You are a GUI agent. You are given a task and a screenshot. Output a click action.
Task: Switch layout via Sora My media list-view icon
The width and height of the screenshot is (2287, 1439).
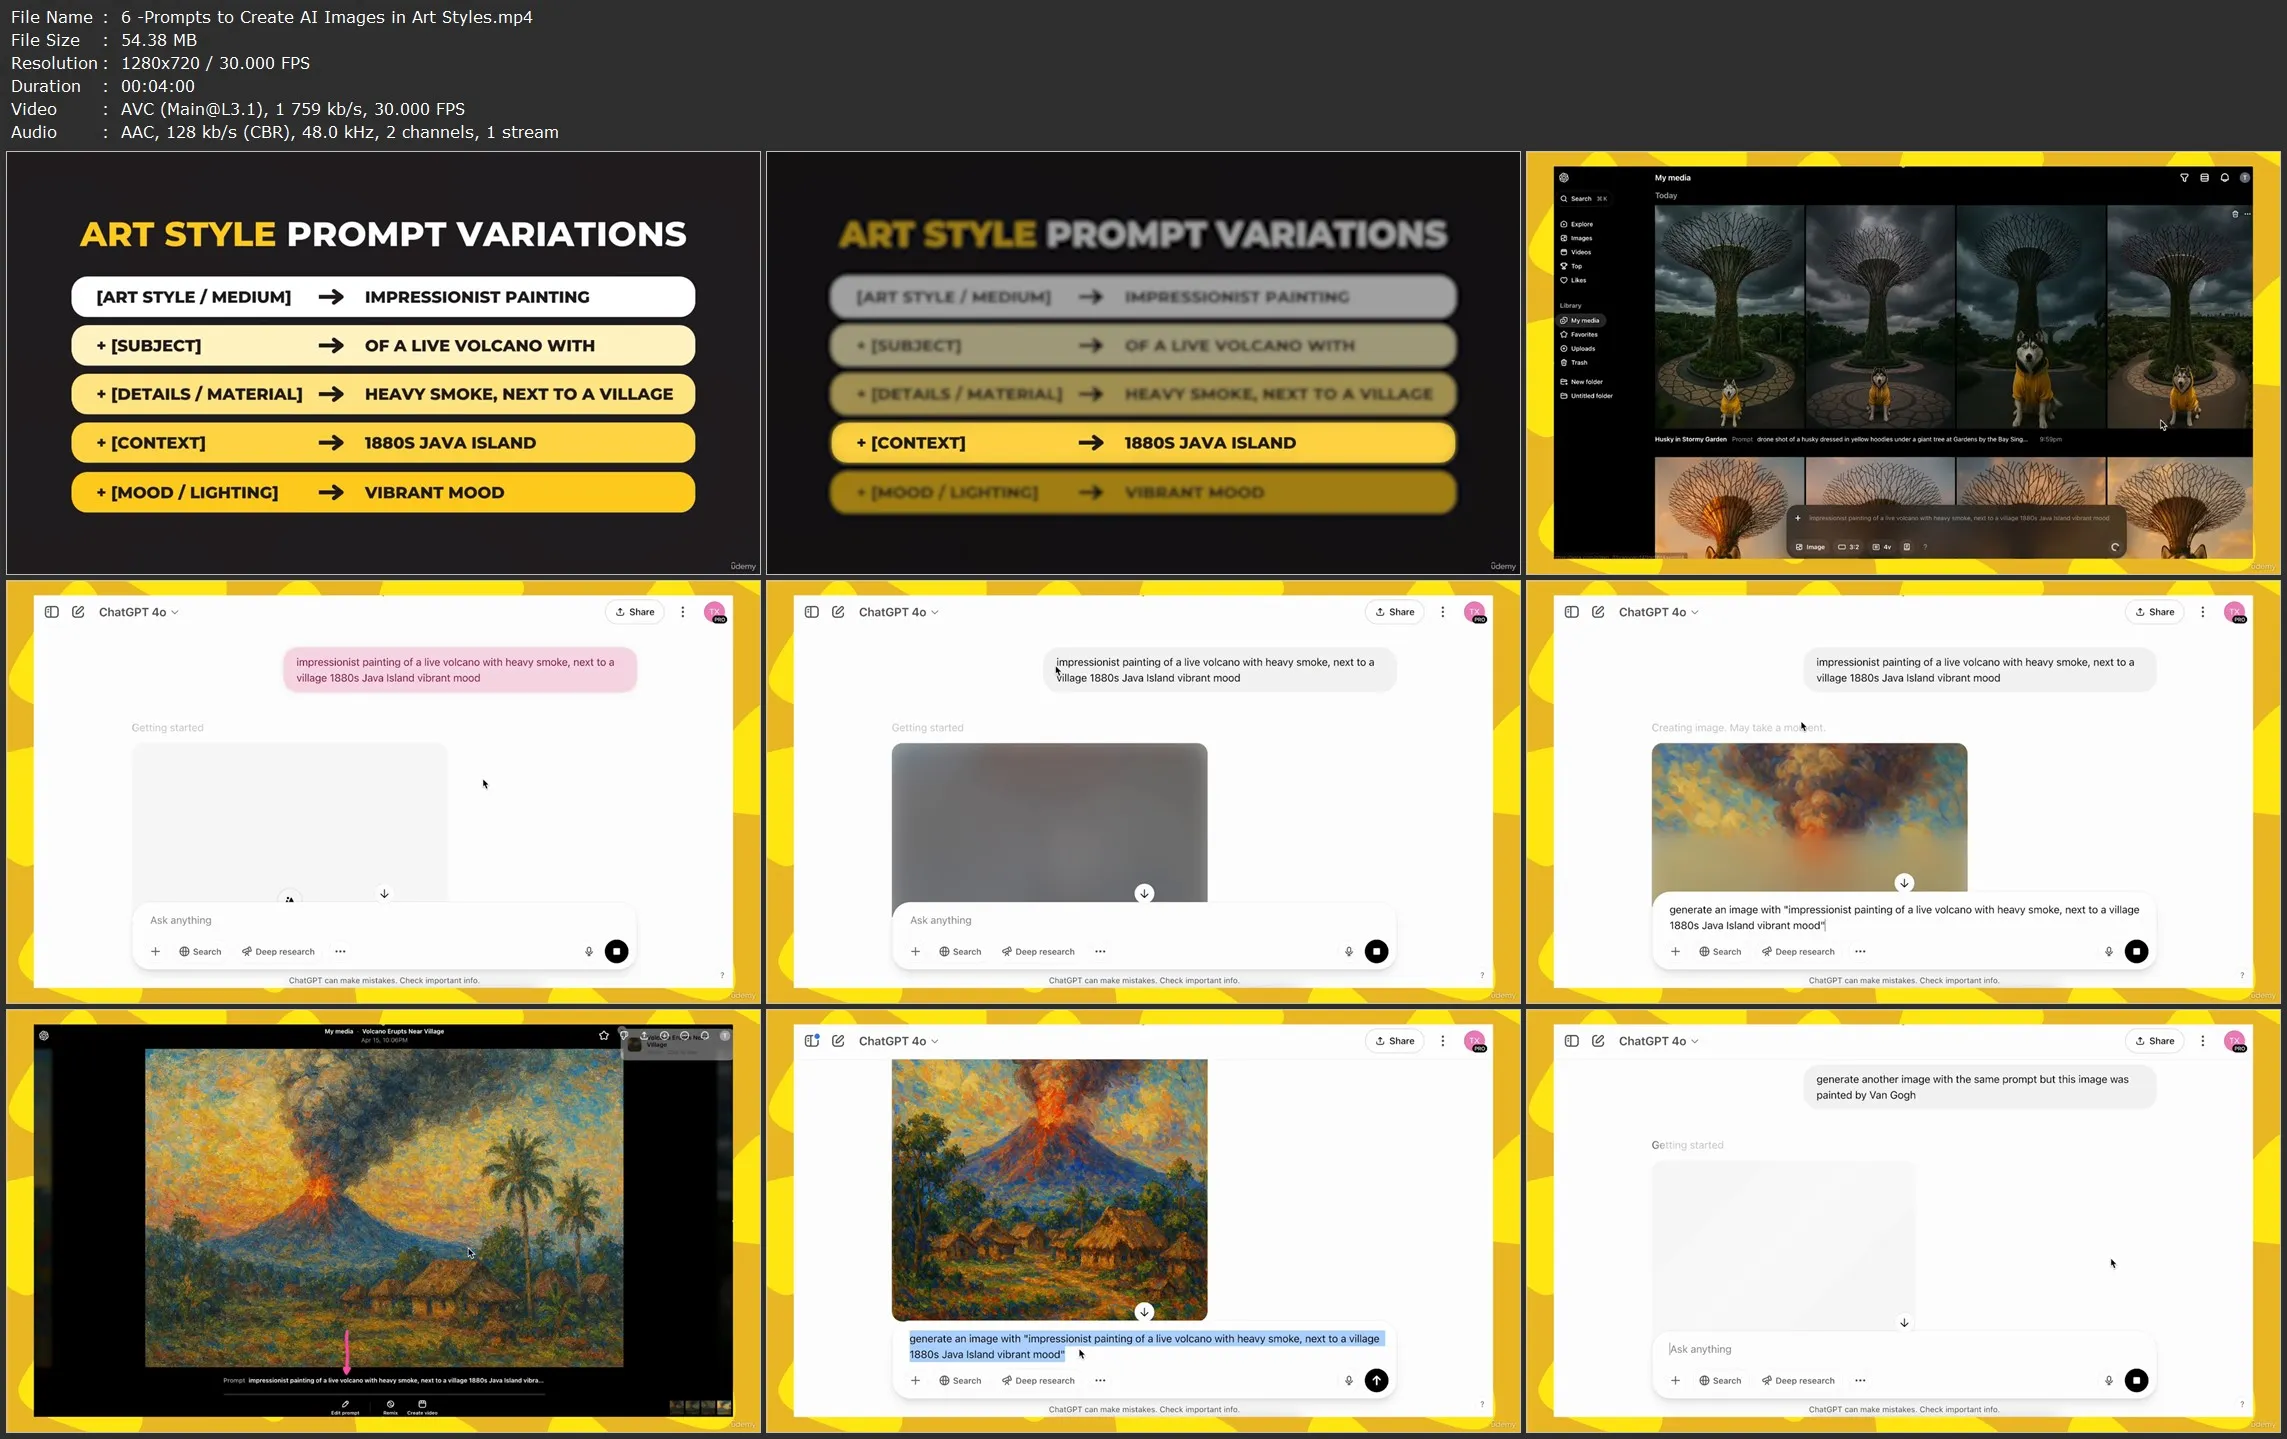(2204, 177)
